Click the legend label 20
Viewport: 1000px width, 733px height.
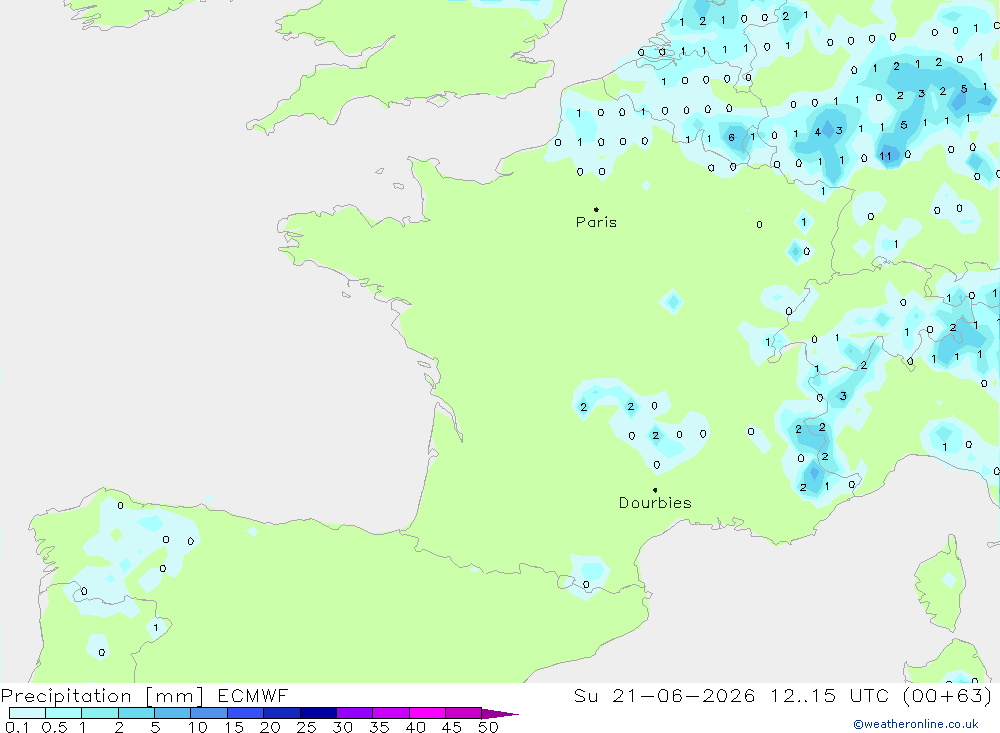click(x=270, y=727)
